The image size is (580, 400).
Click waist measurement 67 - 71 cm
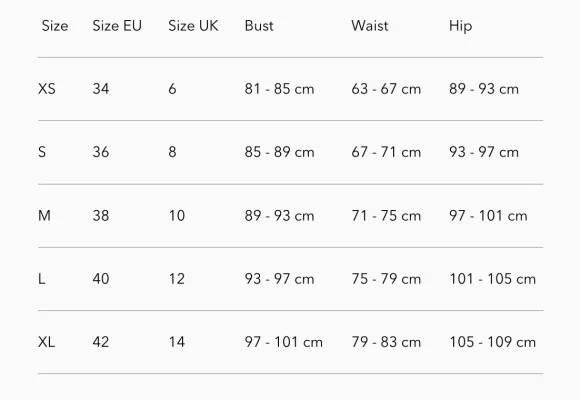click(x=386, y=152)
